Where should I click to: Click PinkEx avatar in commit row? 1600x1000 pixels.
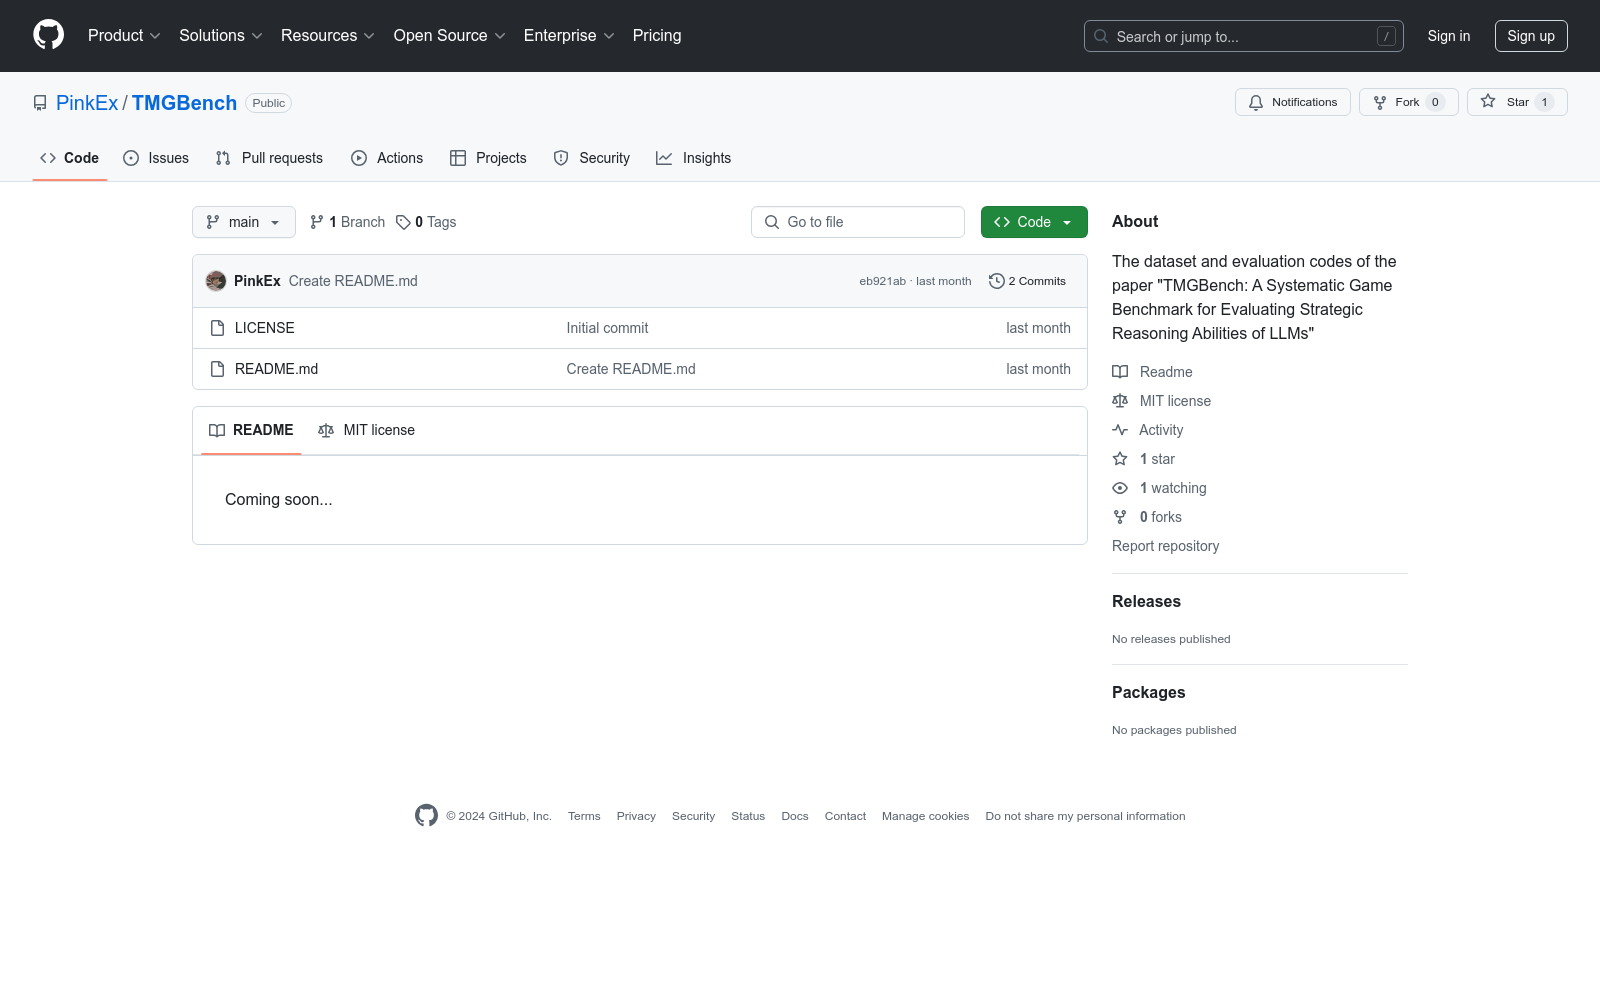tap(216, 281)
